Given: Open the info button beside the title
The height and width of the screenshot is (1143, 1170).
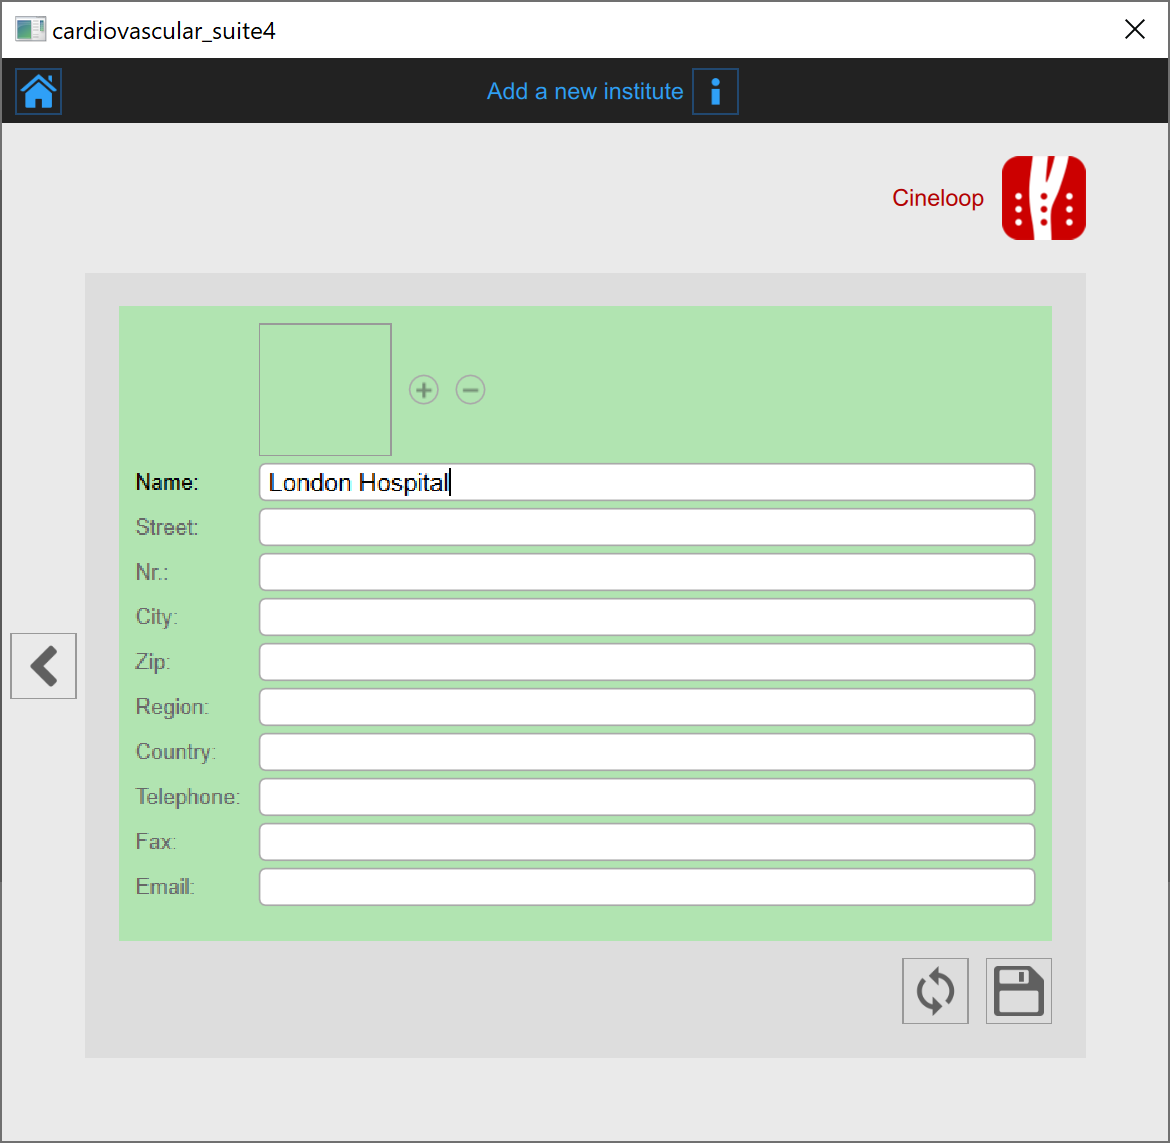Looking at the screenshot, I should tap(715, 92).
